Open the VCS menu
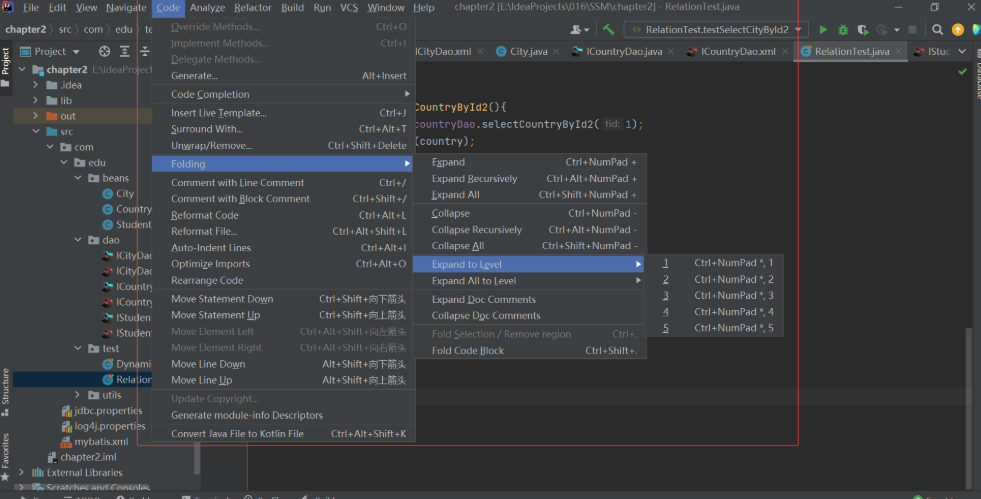981x499 pixels. pyautogui.click(x=349, y=8)
